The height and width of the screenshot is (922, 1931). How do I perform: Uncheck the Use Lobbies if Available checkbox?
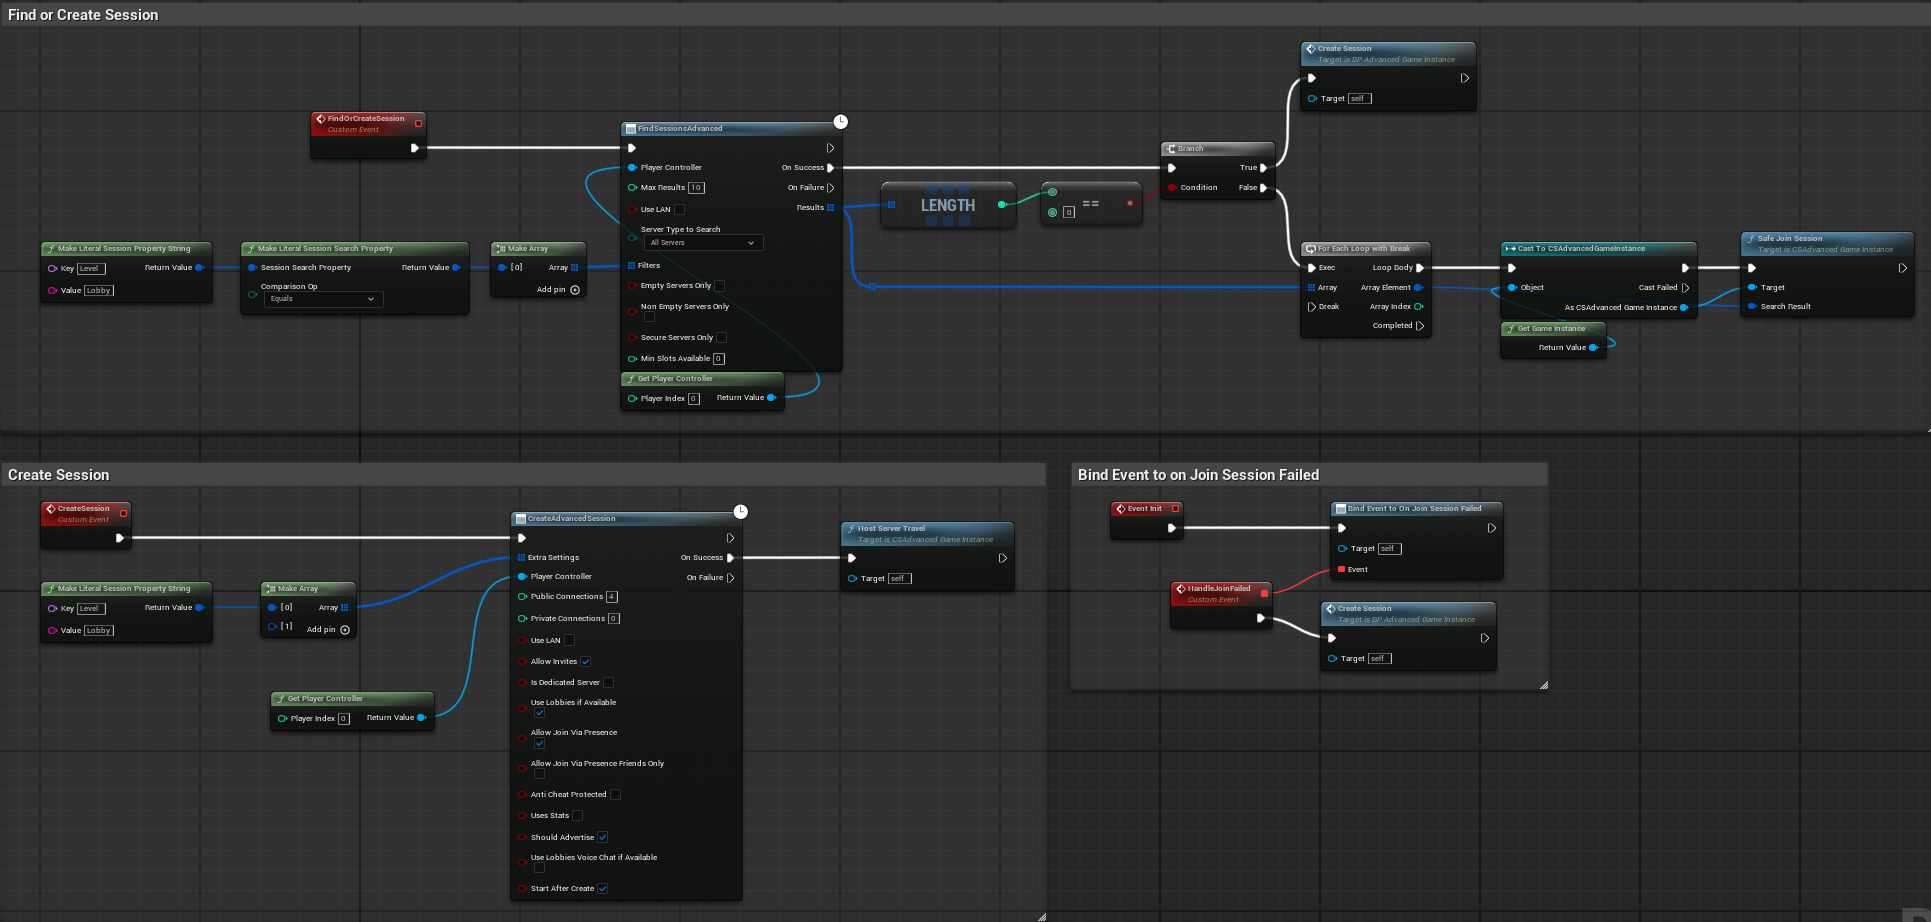(x=540, y=713)
